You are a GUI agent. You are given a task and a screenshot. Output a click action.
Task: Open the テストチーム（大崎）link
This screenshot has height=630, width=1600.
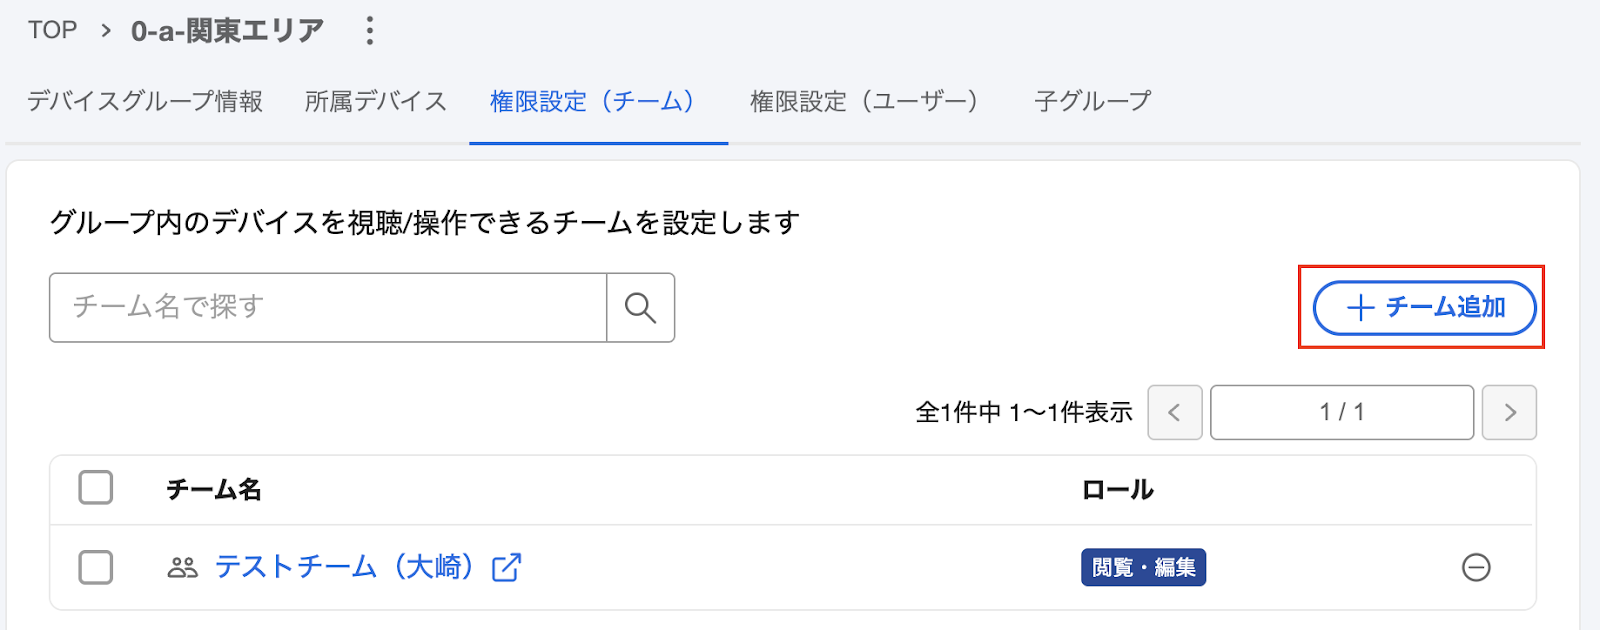coord(344,567)
